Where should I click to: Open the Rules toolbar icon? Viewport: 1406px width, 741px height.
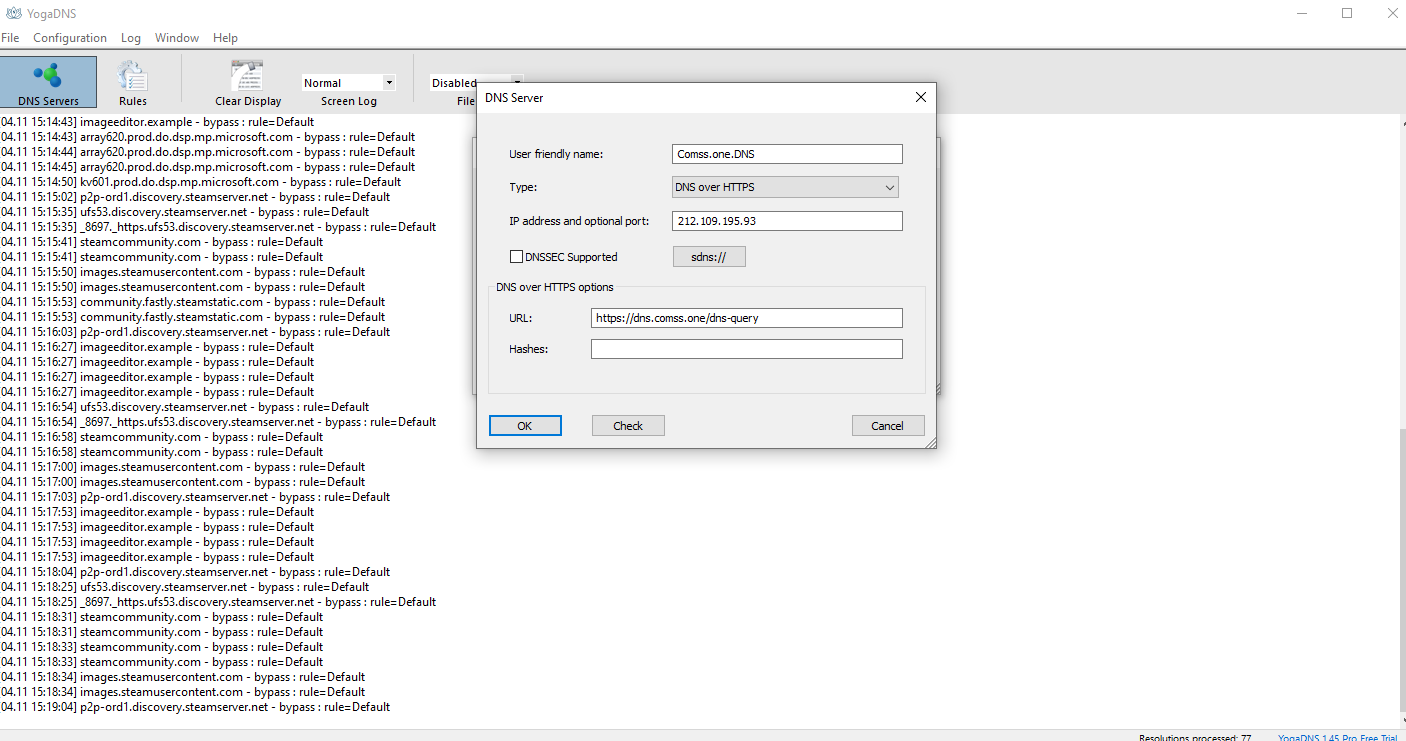[132, 82]
